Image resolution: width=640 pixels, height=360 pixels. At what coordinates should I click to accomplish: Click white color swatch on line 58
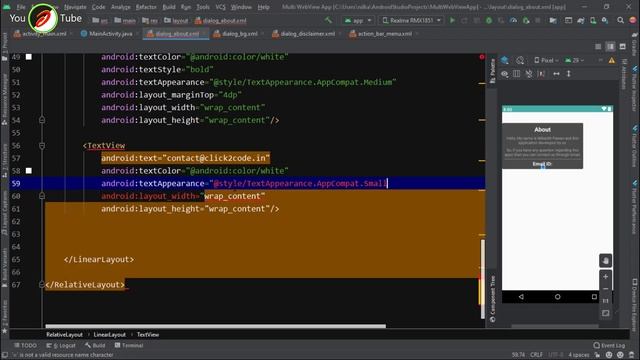point(29,171)
